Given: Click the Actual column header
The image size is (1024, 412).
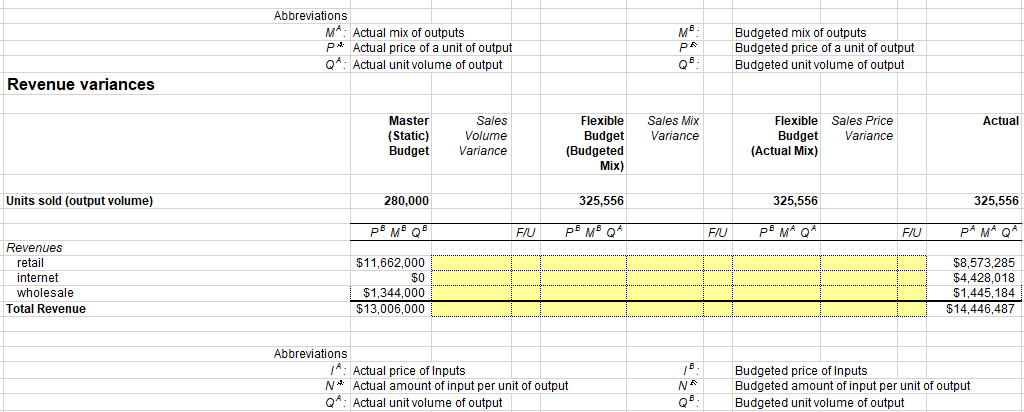Looking at the screenshot, I should tap(1000, 121).
